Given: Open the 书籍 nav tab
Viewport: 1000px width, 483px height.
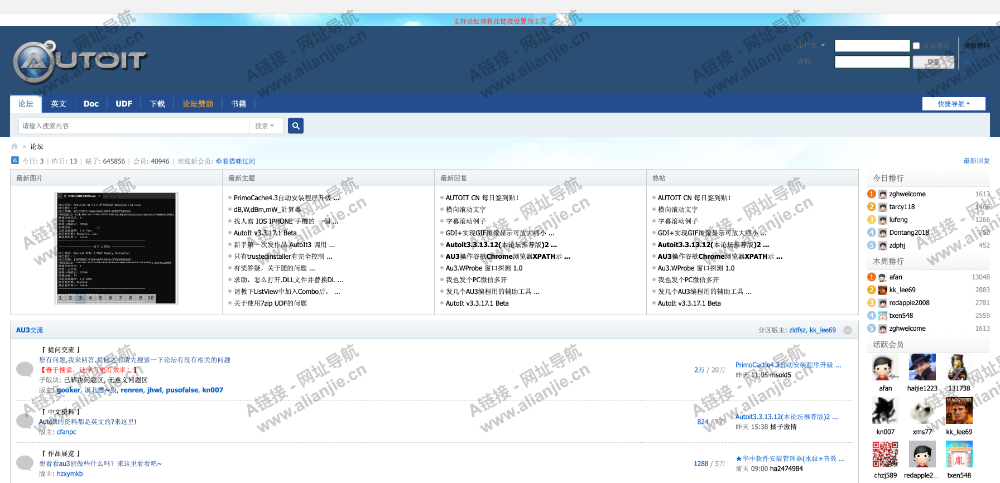Looking at the screenshot, I should click(x=239, y=103).
